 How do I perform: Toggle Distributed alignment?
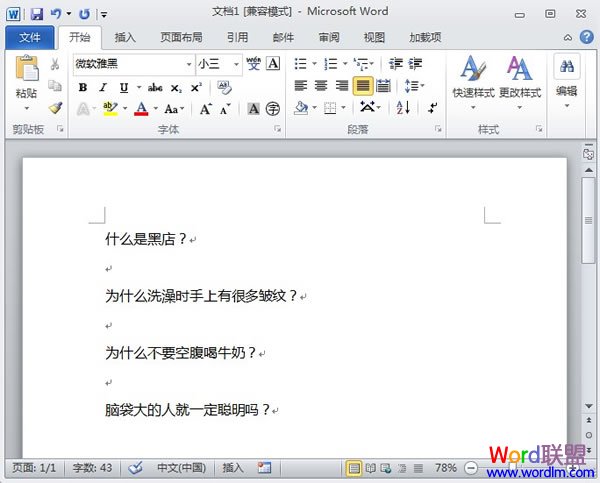click(x=383, y=86)
